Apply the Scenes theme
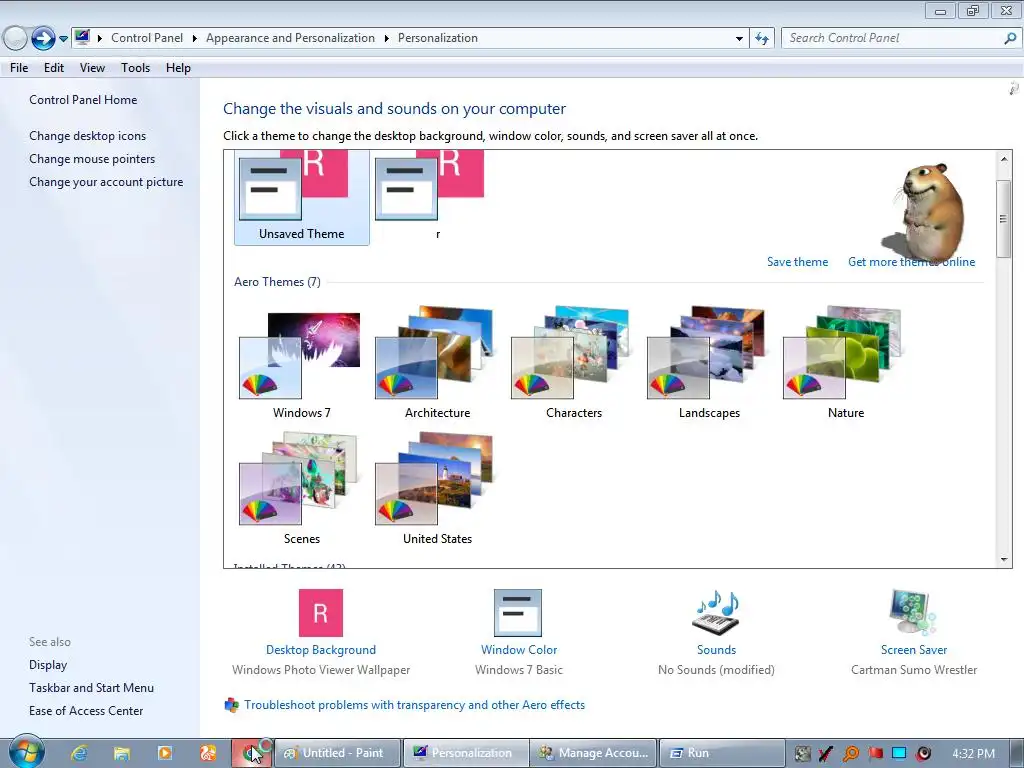This screenshot has height=768, width=1024. click(x=301, y=488)
